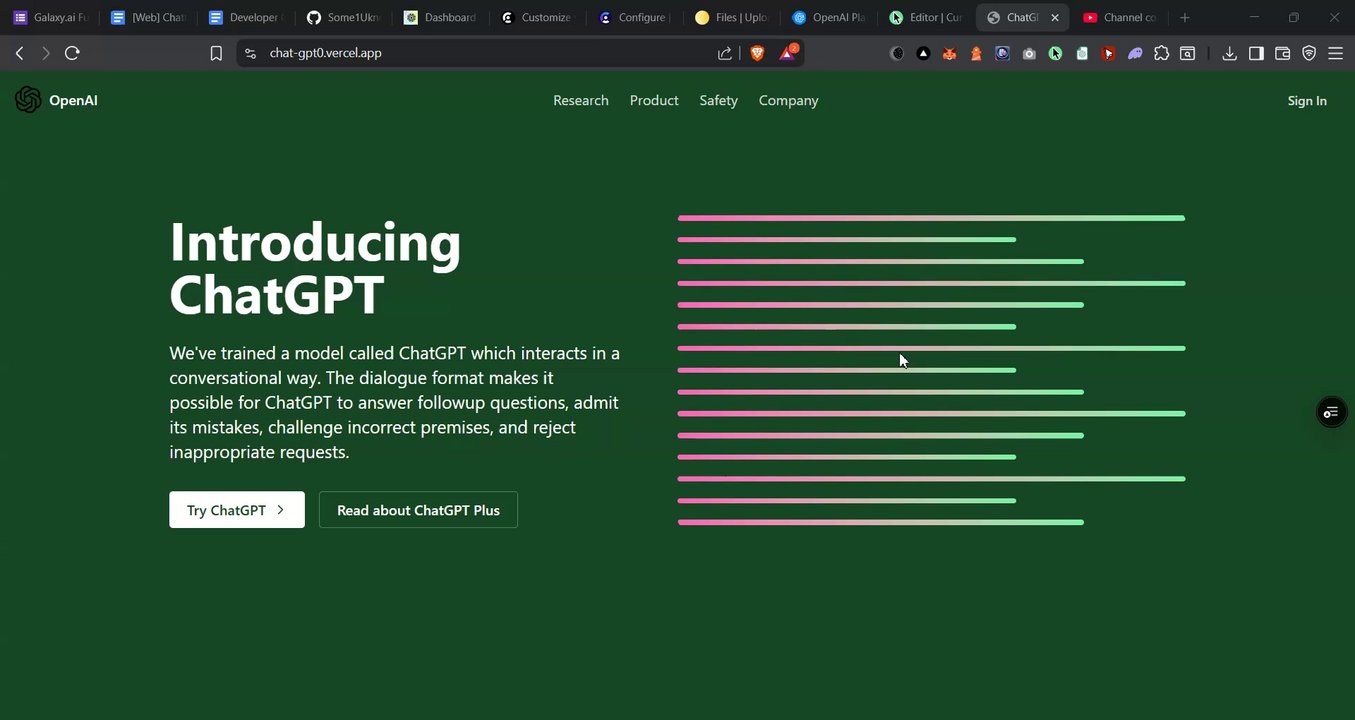The width and height of the screenshot is (1355, 720).
Task: Open the tab search icon in toolbar
Action: pyautogui.click(x=1187, y=53)
